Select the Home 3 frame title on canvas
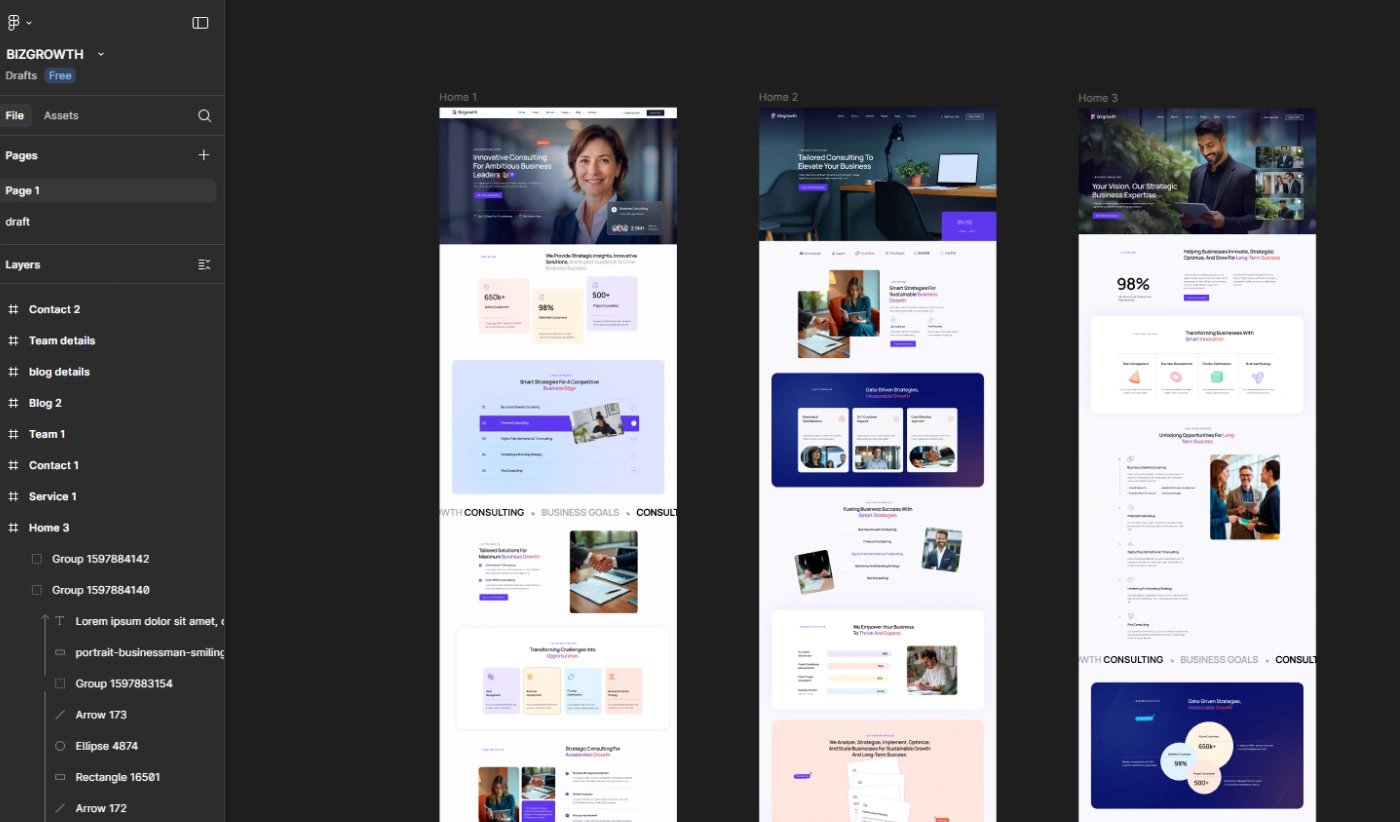 (x=1098, y=97)
